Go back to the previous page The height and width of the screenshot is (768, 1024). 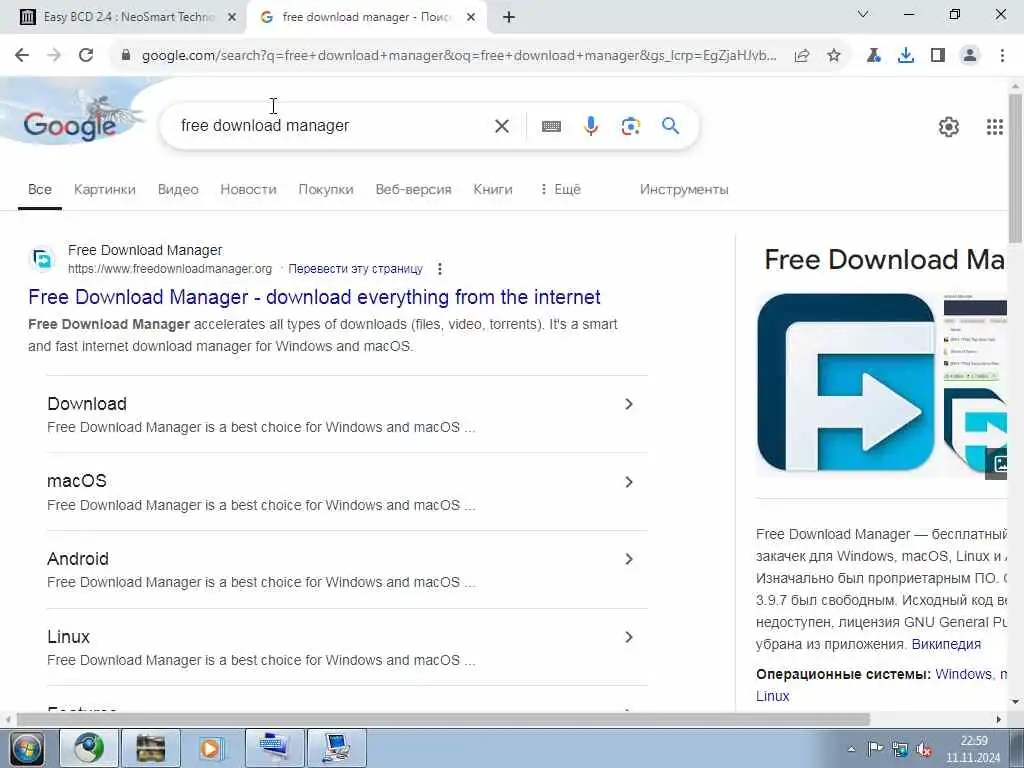[x=22, y=56]
